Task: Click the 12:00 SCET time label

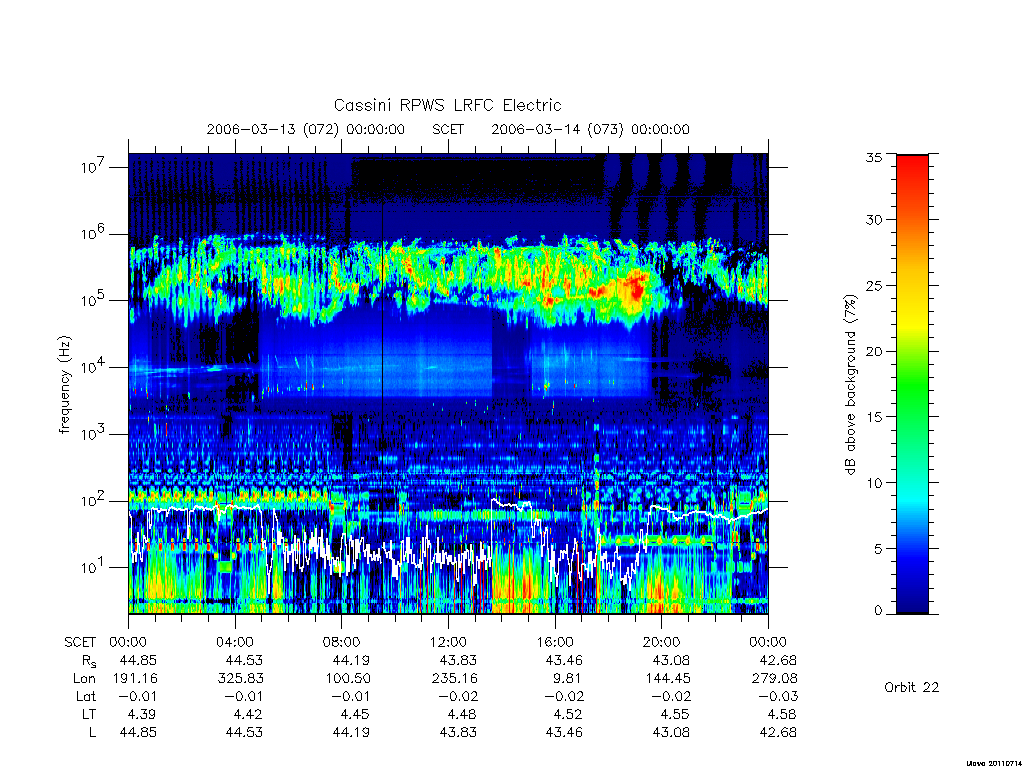Action: click(448, 642)
